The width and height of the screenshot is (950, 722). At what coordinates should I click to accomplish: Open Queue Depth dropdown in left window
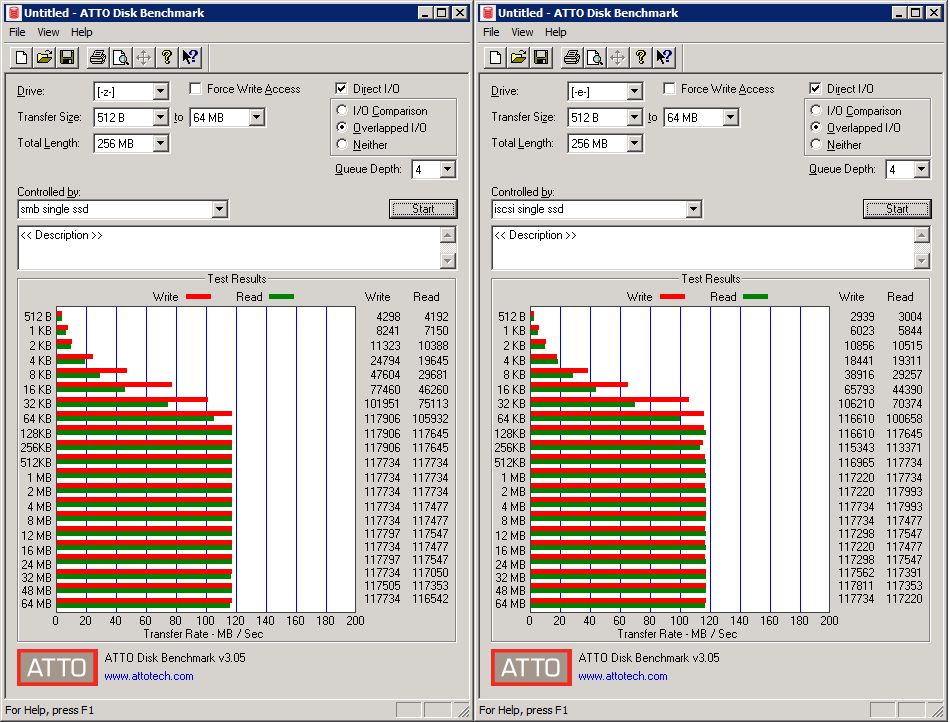pos(447,170)
